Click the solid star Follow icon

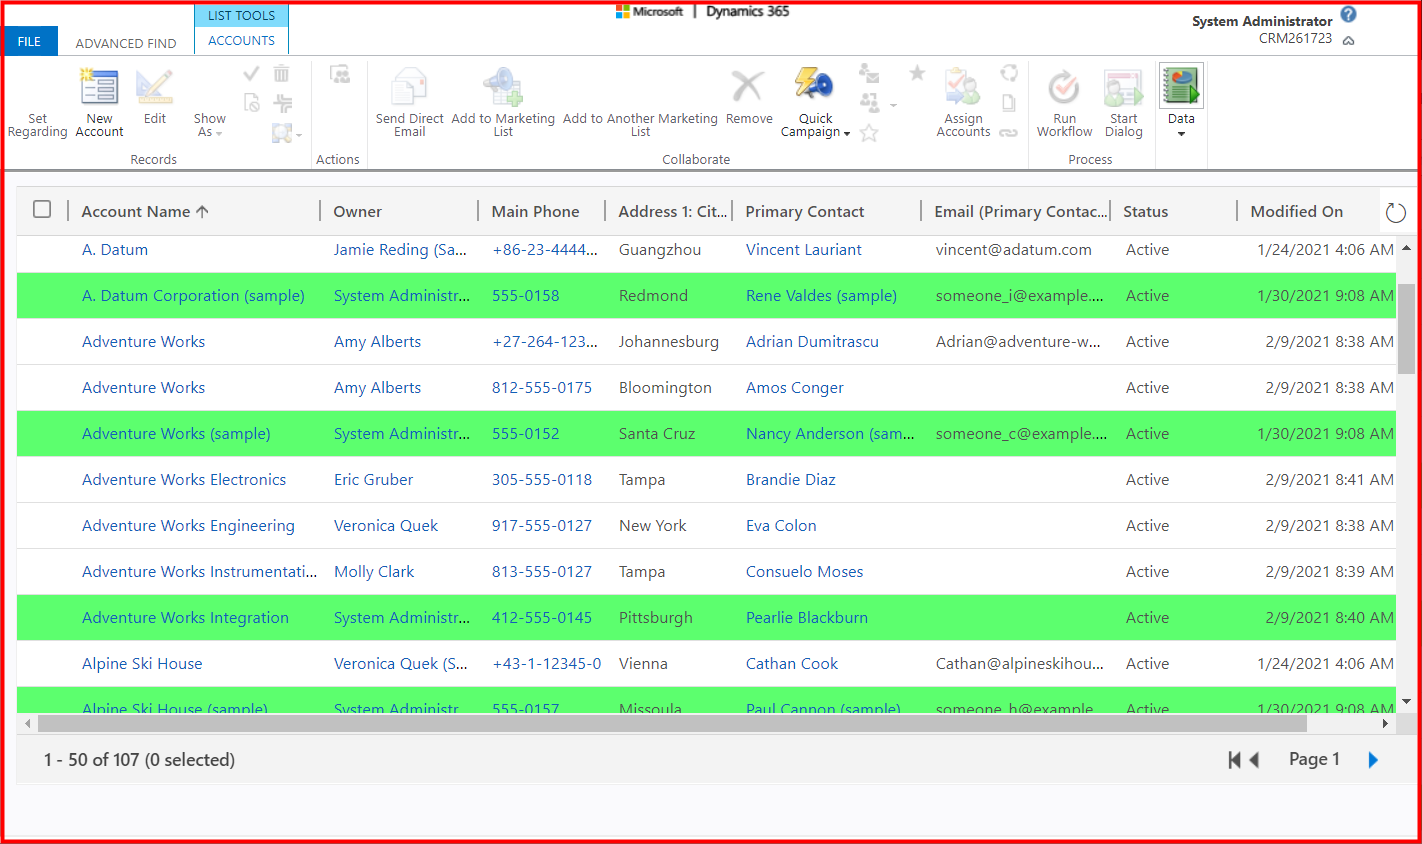pyautogui.click(x=917, y=73)
